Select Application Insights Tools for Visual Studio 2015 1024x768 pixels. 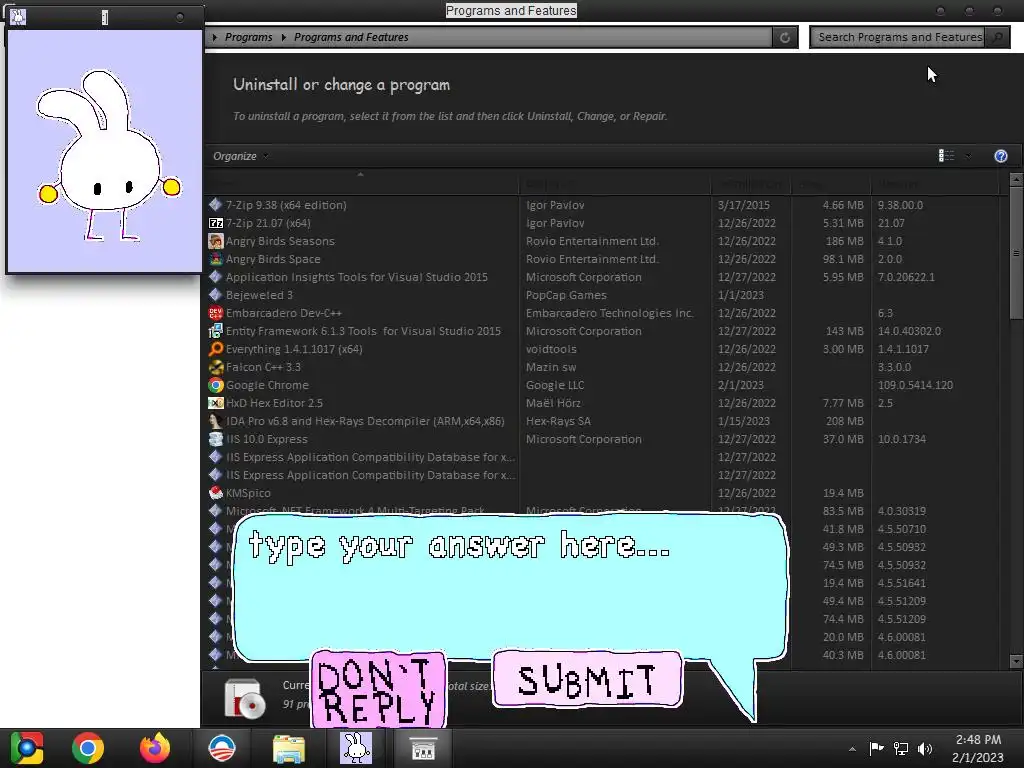357,277
